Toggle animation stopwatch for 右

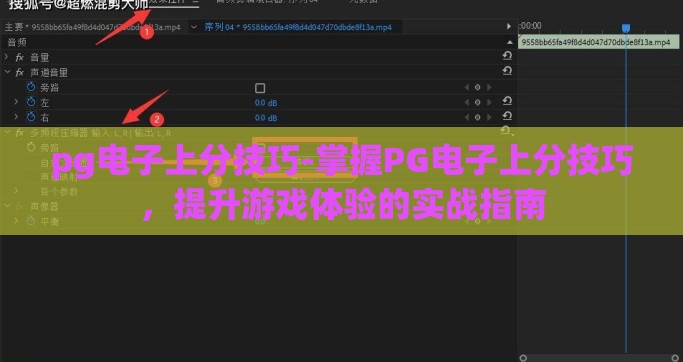coord(31,117)
